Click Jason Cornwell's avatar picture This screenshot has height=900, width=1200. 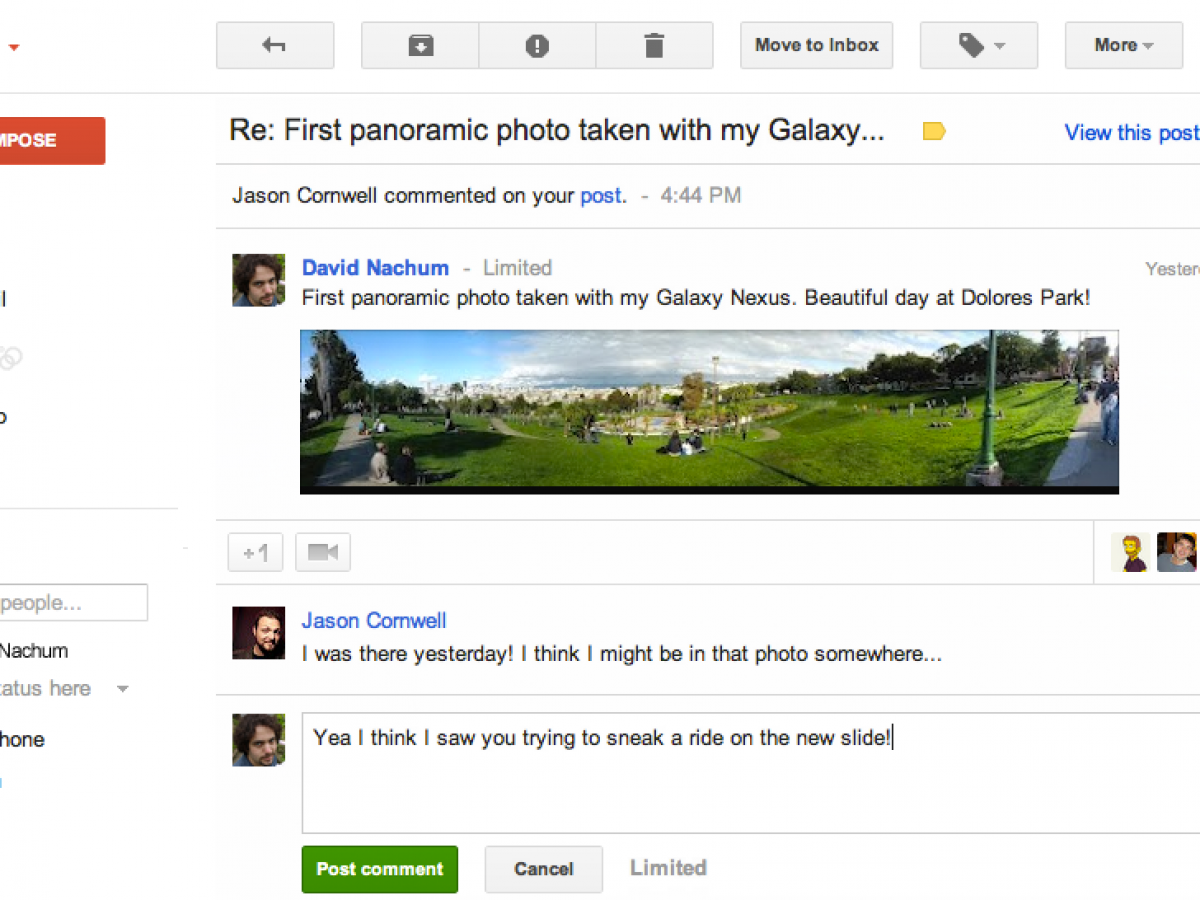258,633
